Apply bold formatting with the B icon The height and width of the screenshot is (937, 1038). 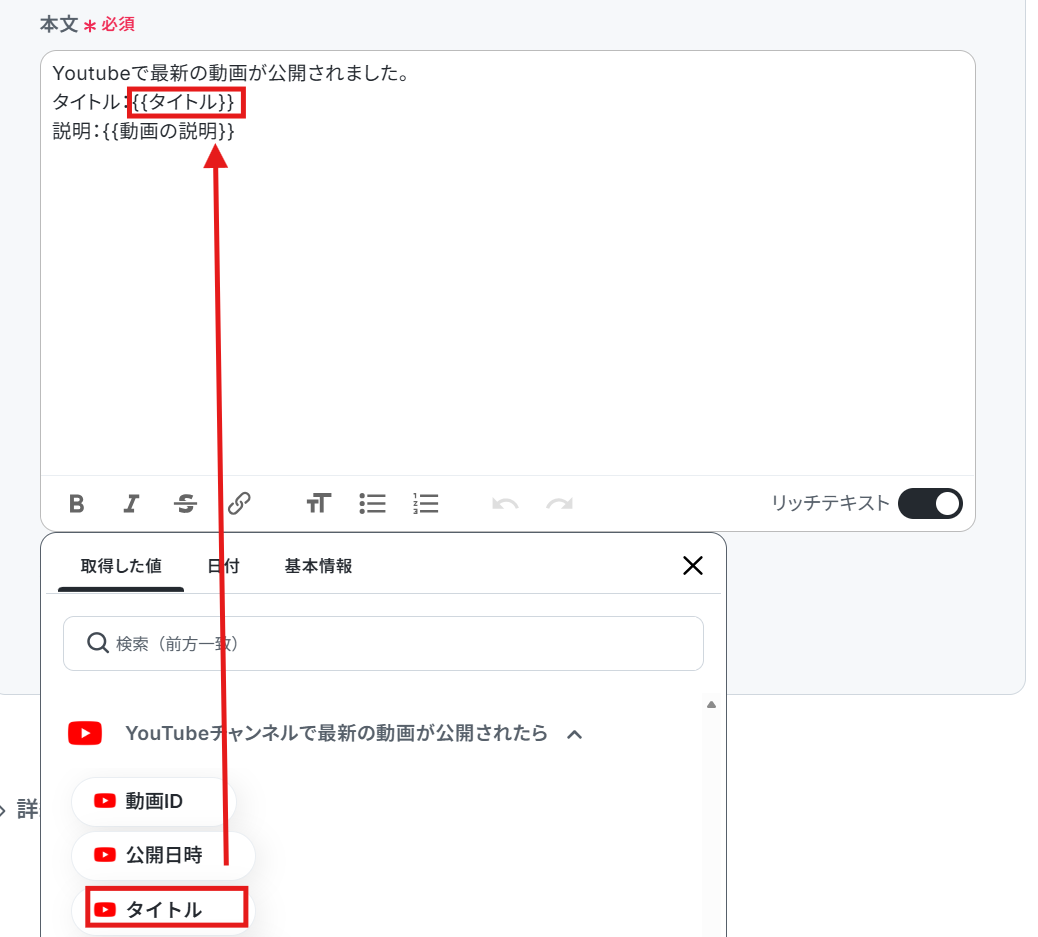(x=77, y=504)
